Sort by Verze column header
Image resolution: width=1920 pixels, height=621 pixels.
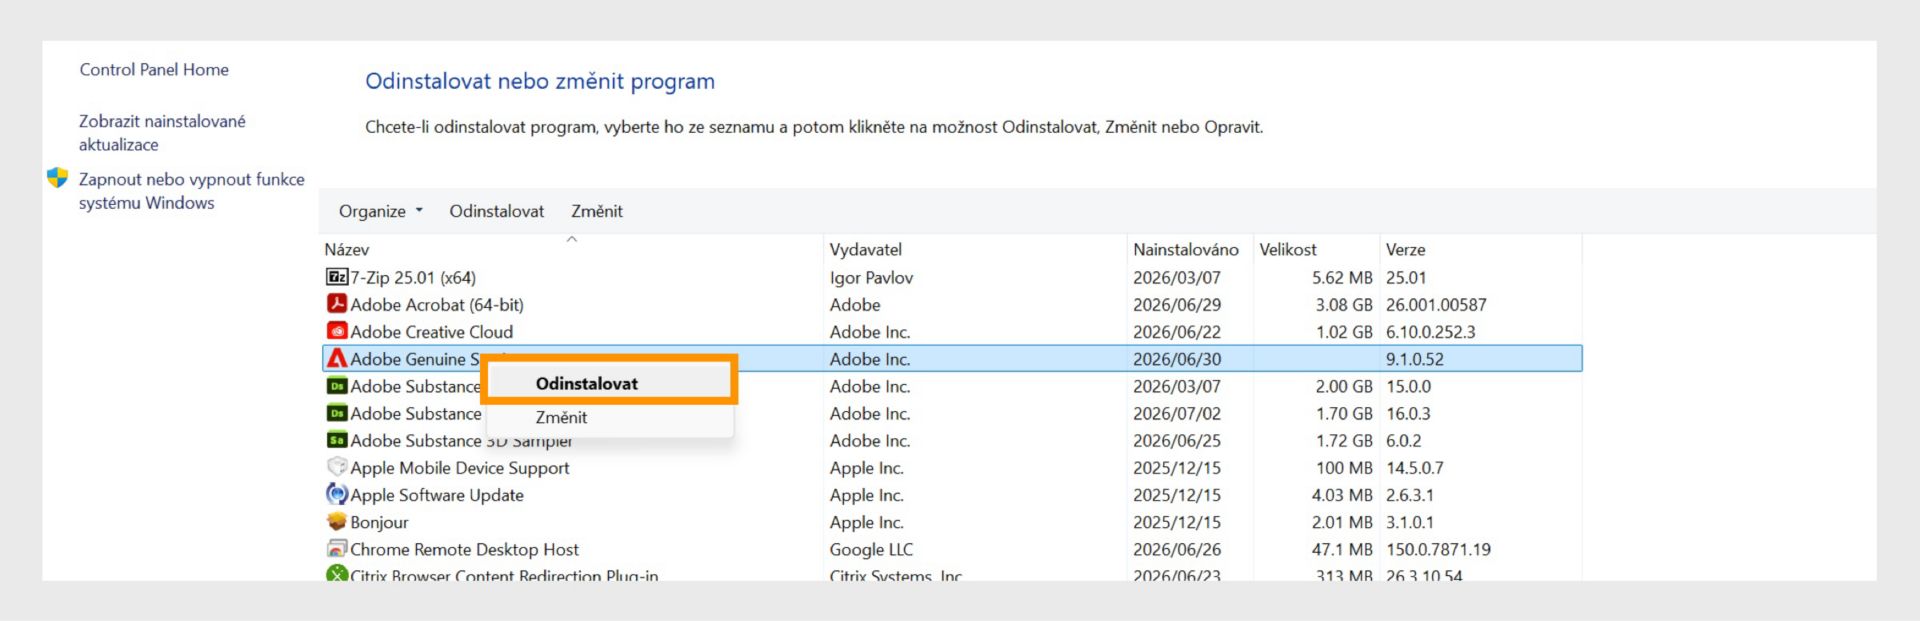pos(1406,249)
